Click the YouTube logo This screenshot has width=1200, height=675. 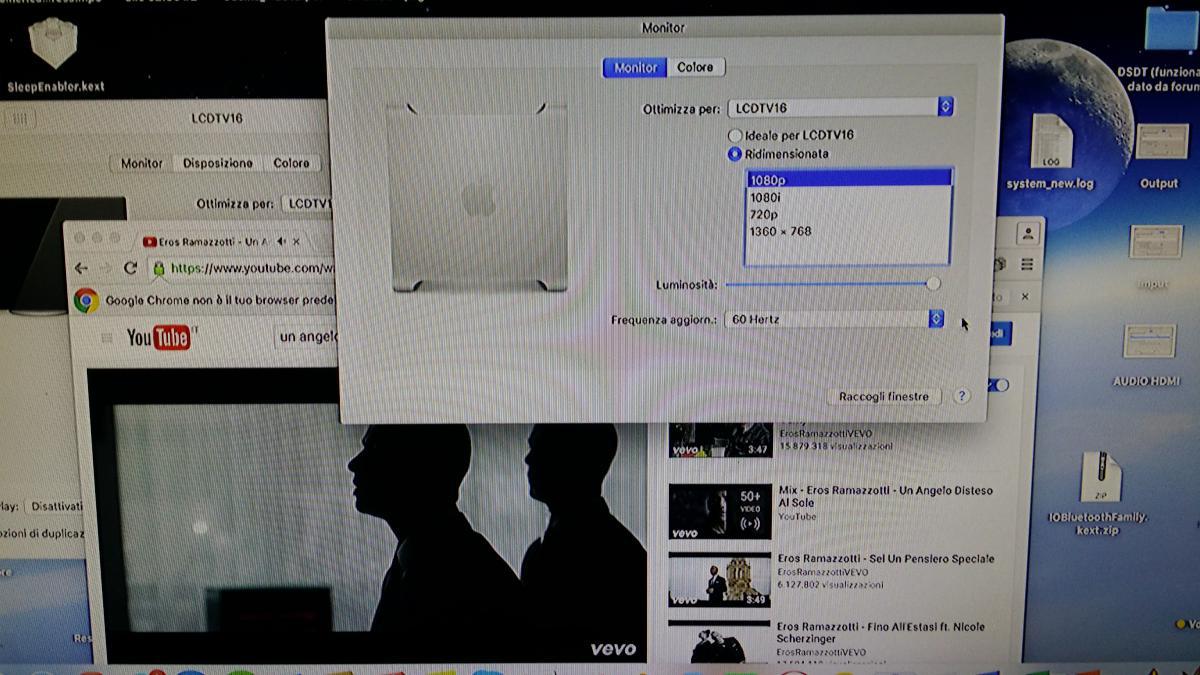pos(158,337)
